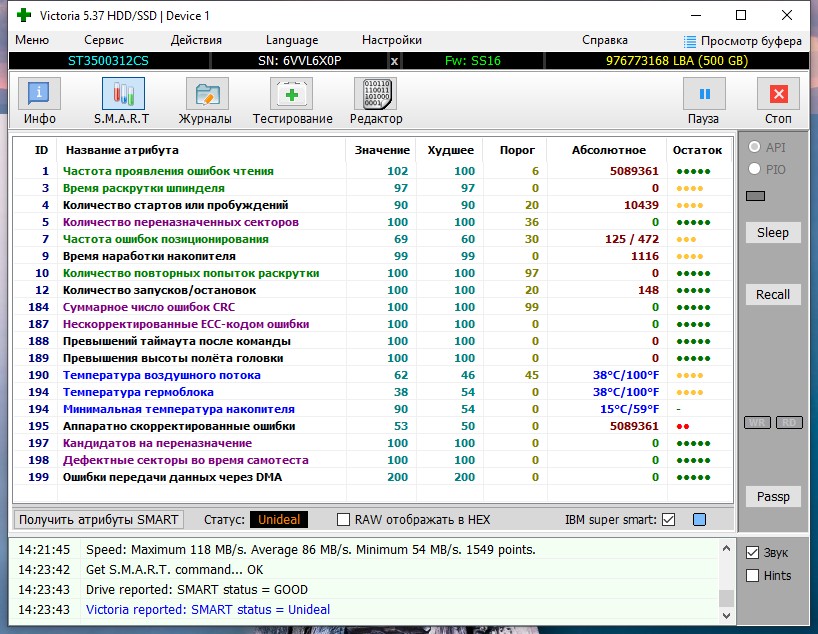Open the Справка help menu
This screenshot has width=818, height=634.
[x=605, y=40]
